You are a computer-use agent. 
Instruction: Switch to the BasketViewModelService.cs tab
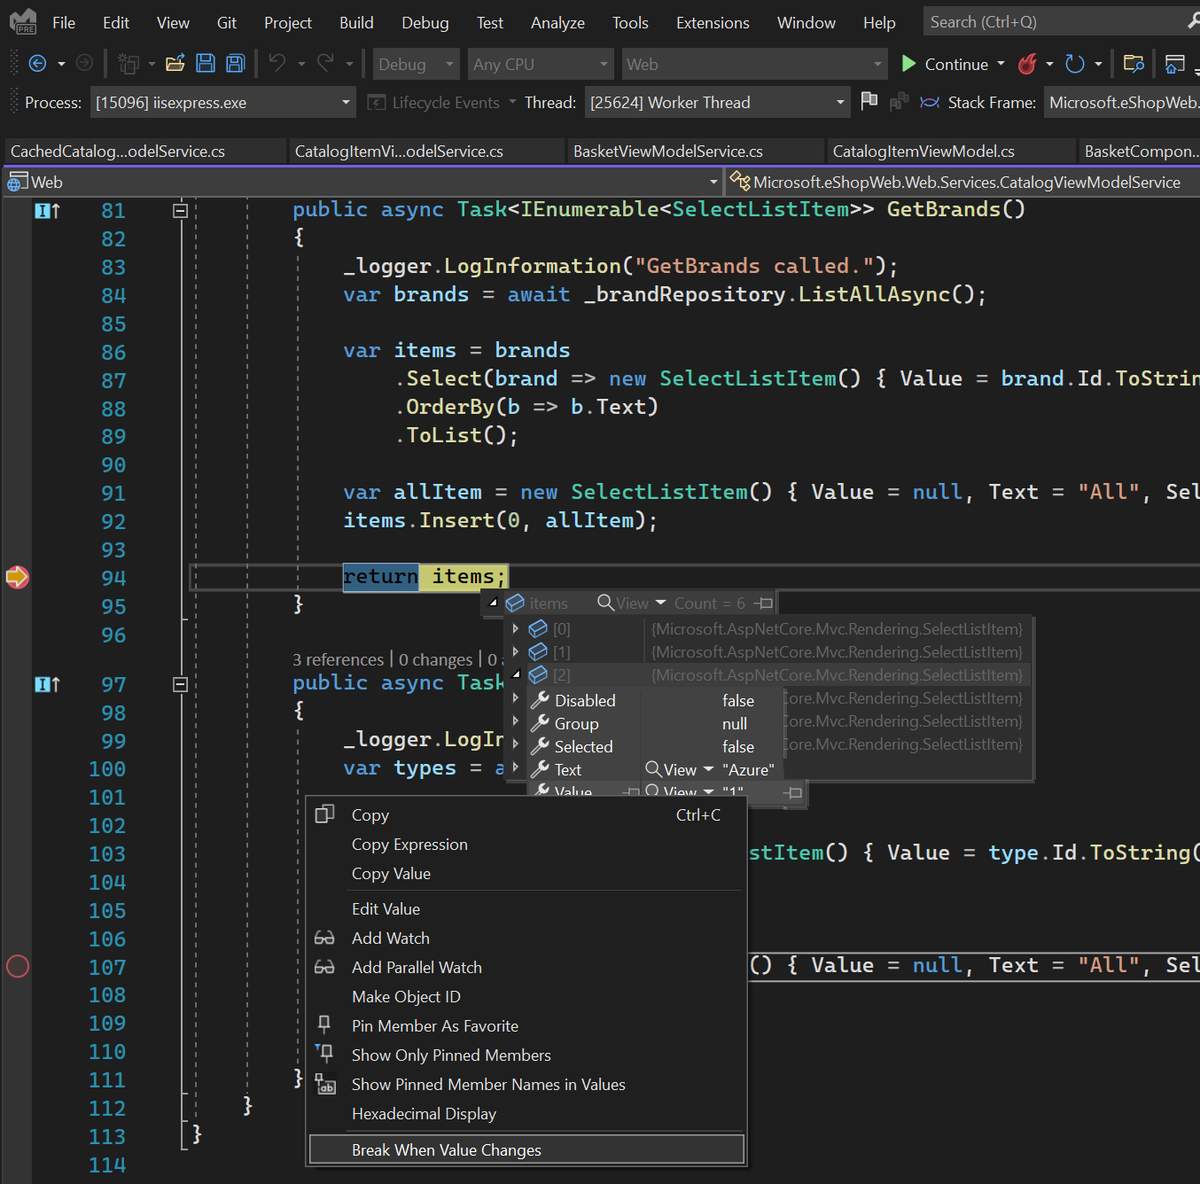(x=668, y=151)
